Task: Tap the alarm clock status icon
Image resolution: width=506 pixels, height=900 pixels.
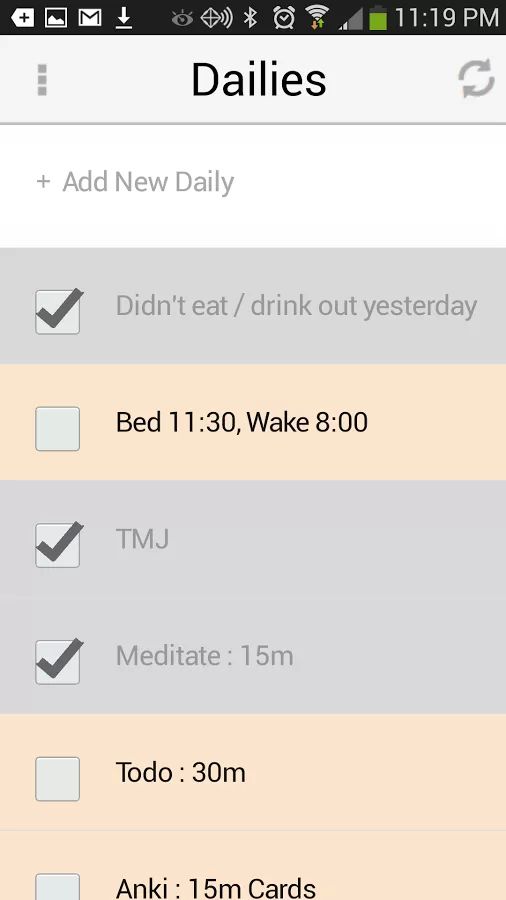Action: point(284,18)
